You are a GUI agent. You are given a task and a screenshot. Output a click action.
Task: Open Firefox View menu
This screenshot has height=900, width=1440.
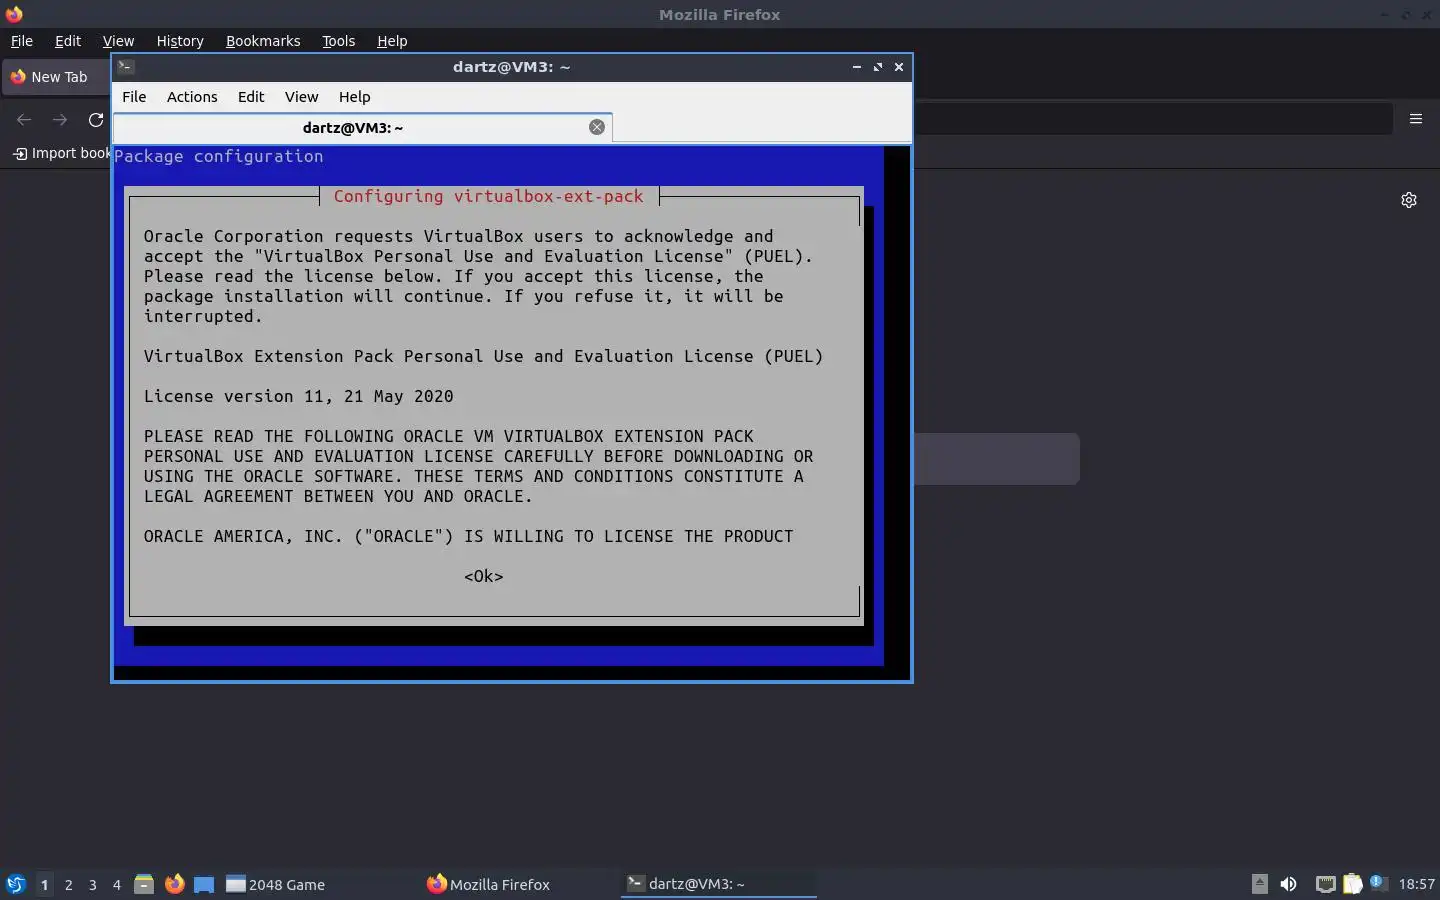118,41
